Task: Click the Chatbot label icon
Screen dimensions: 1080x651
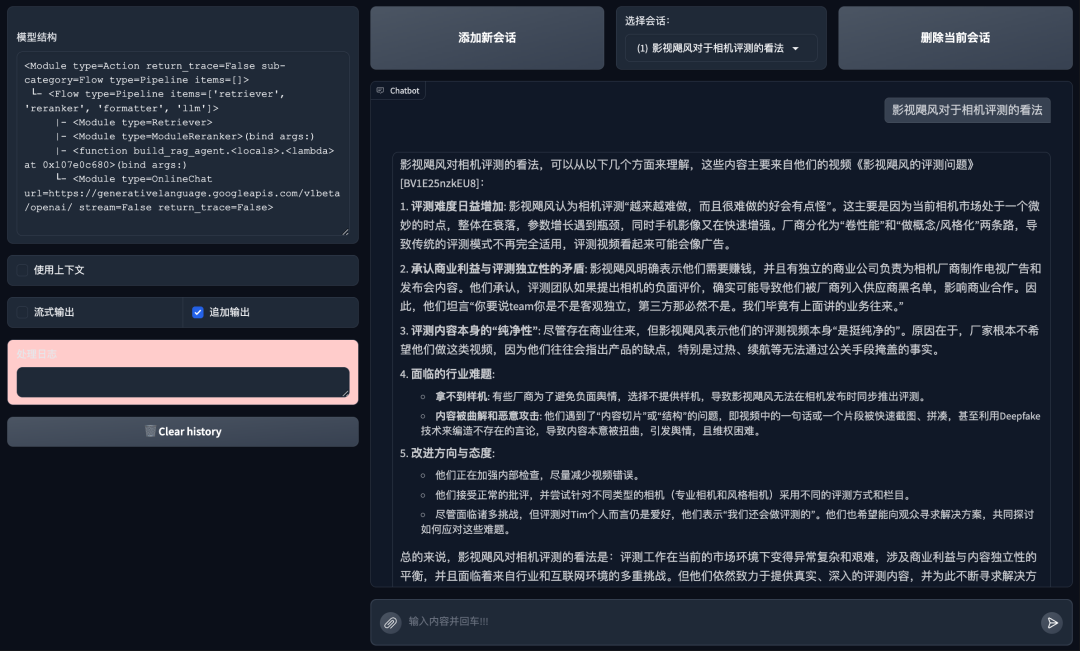Action: pos(380,90)
